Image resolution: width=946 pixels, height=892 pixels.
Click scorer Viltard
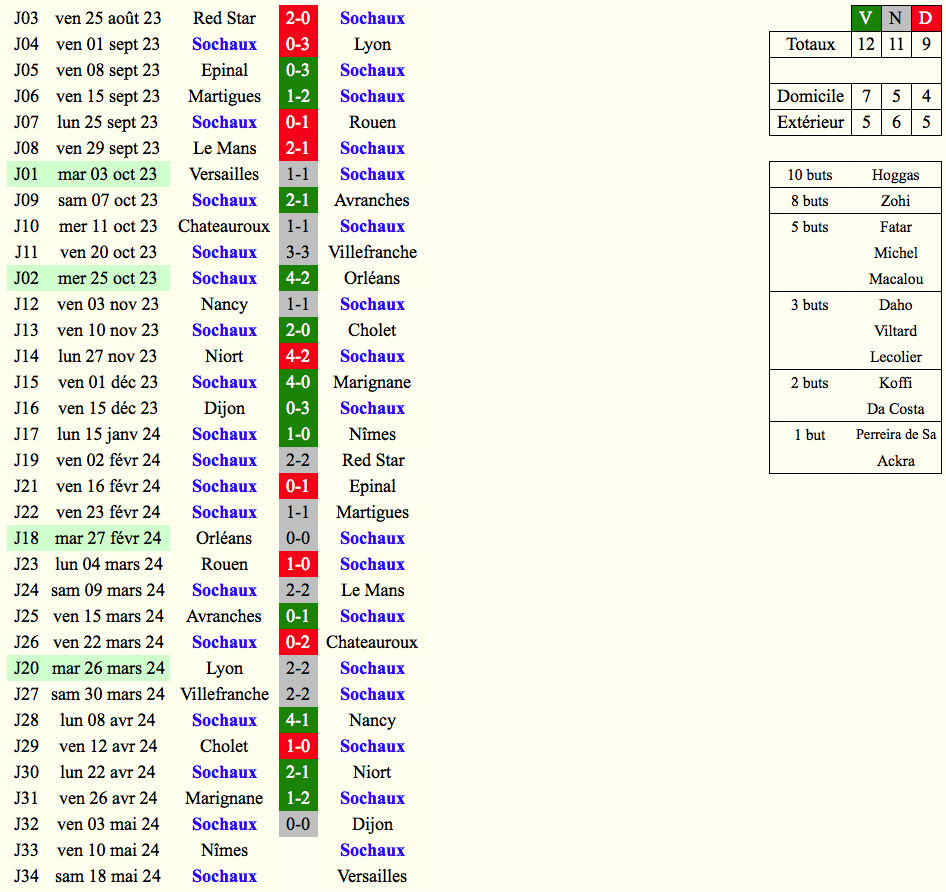point(895,331)
